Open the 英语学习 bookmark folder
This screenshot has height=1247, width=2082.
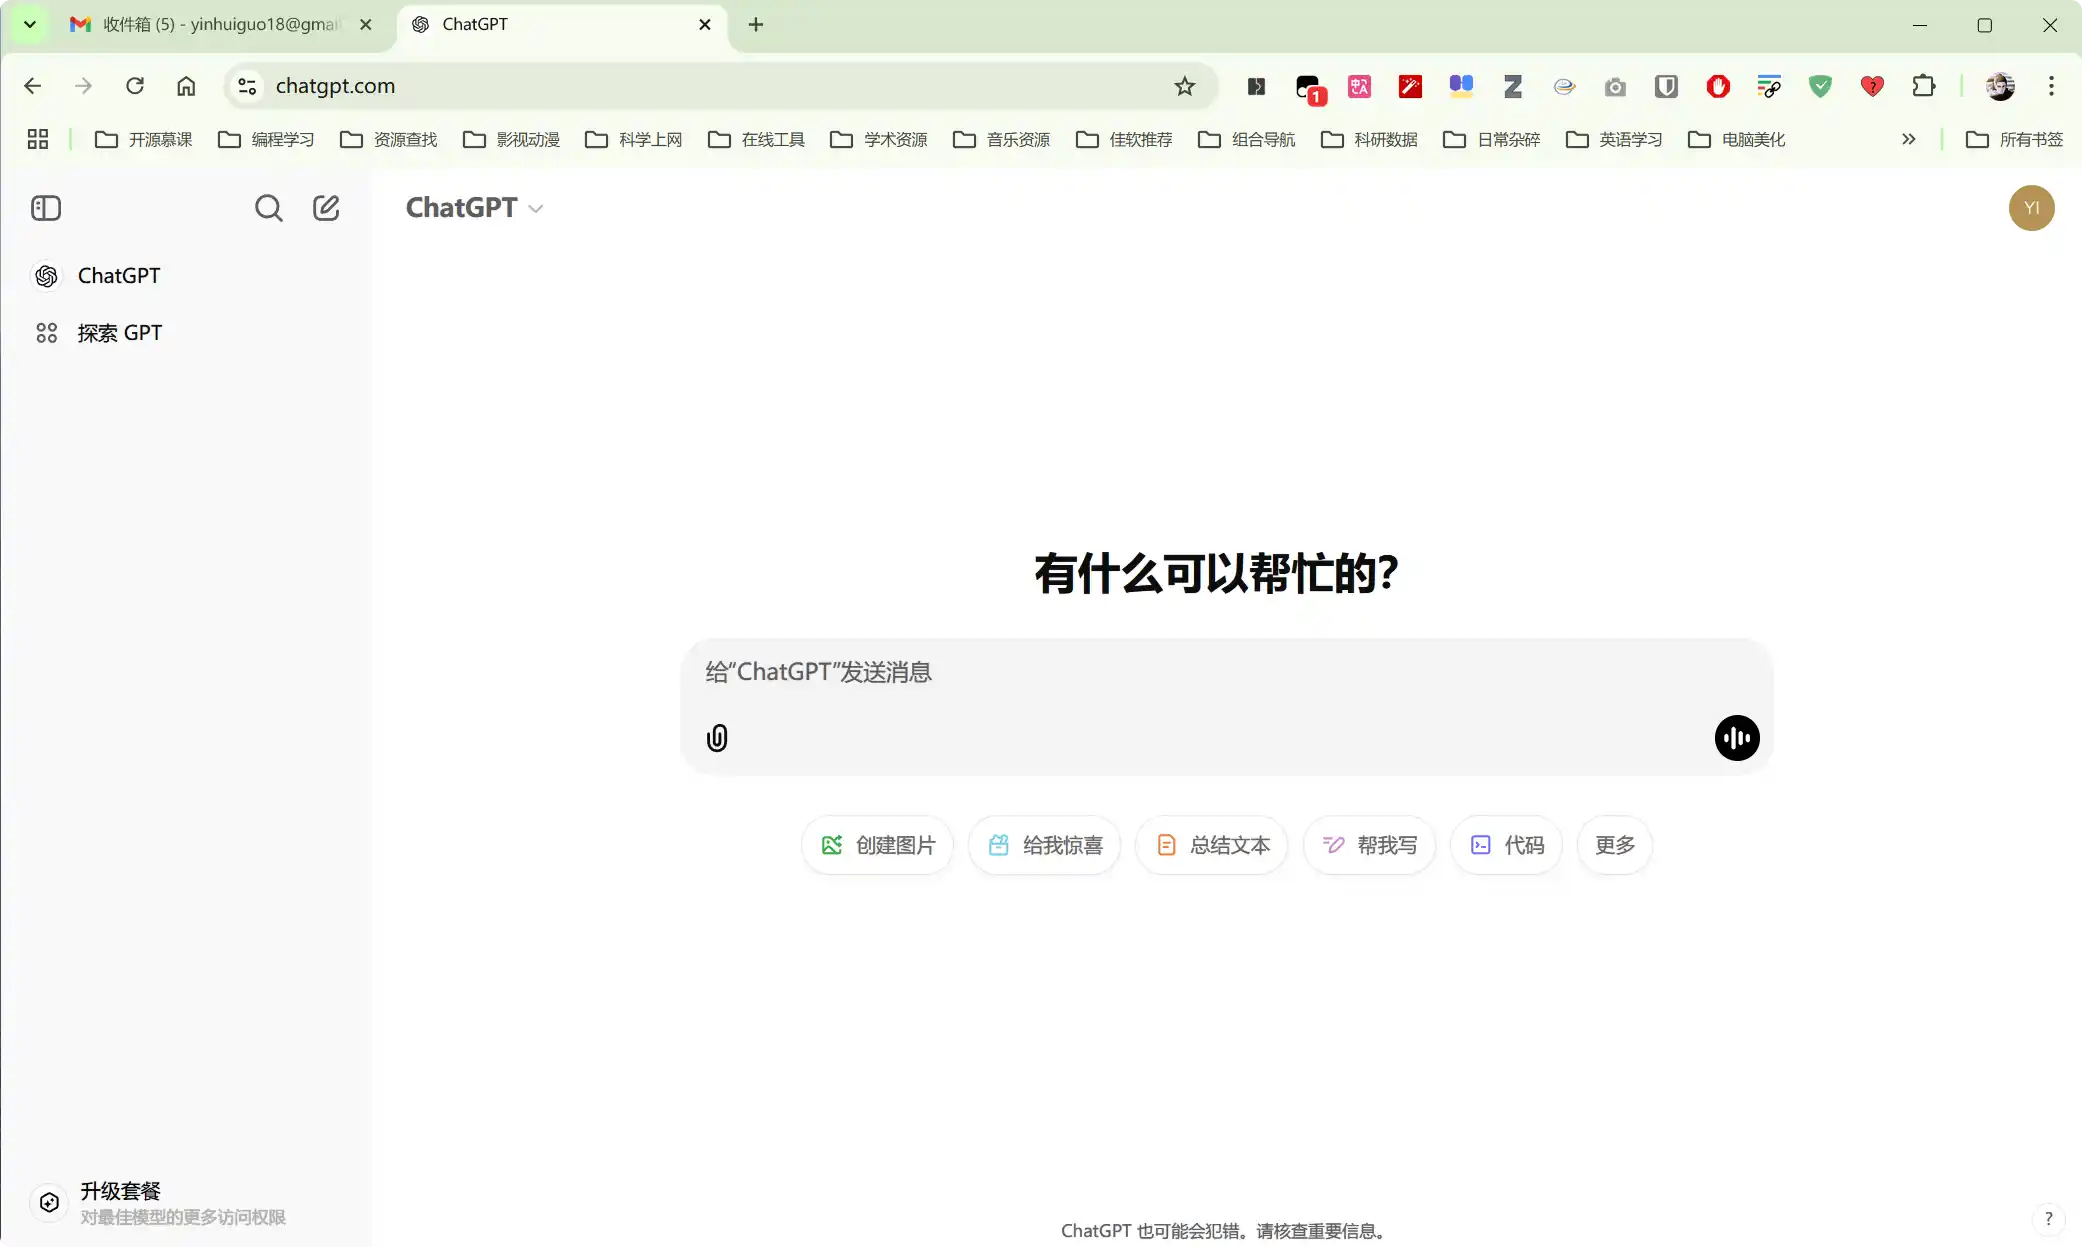(x=1614, y=139)
